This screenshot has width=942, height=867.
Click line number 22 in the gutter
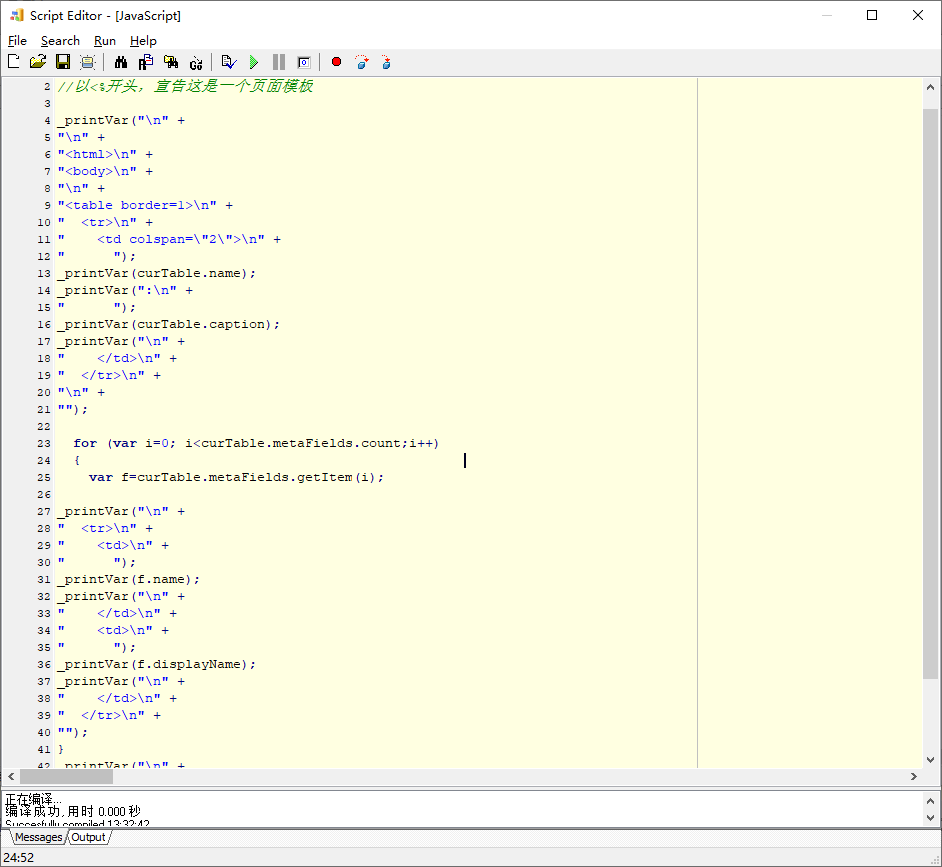click(x=44, y=427)
